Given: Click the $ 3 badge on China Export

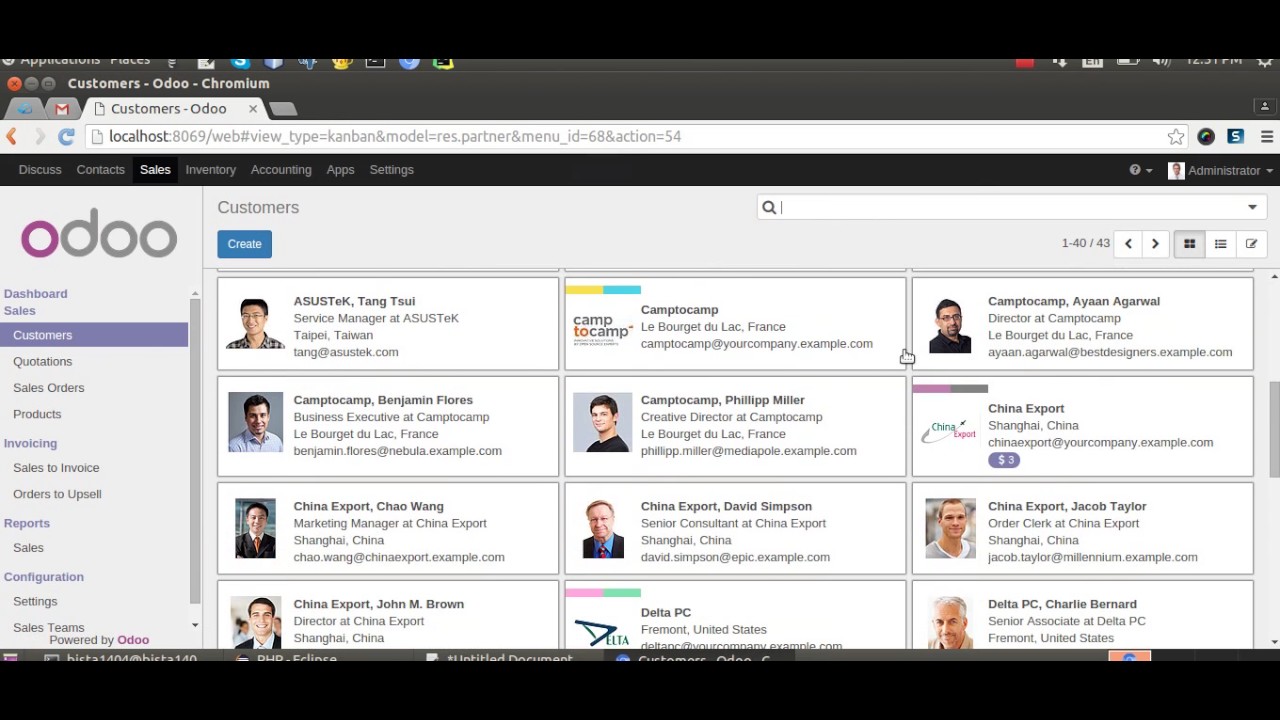Looking at the screenshot, I should point(1004,460).
